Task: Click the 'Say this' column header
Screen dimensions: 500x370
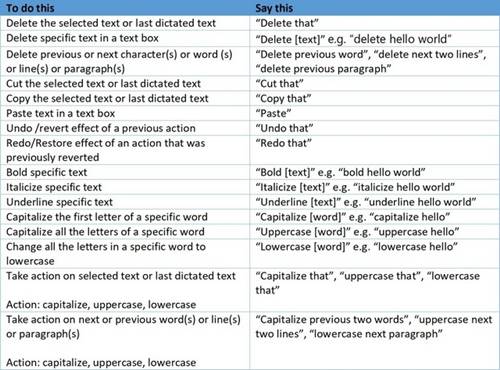Action: click(x=375, y=8)
